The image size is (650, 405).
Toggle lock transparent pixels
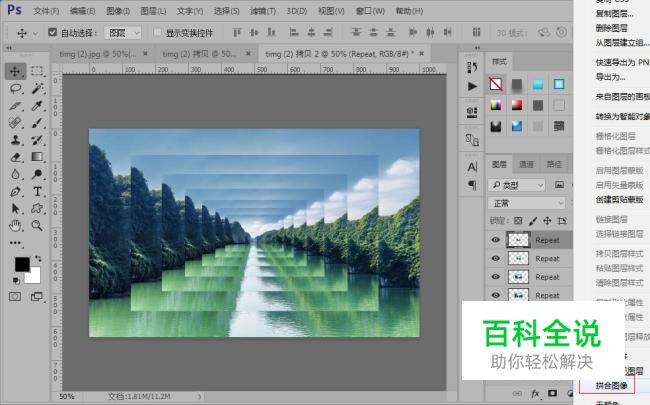click(518, 221)
